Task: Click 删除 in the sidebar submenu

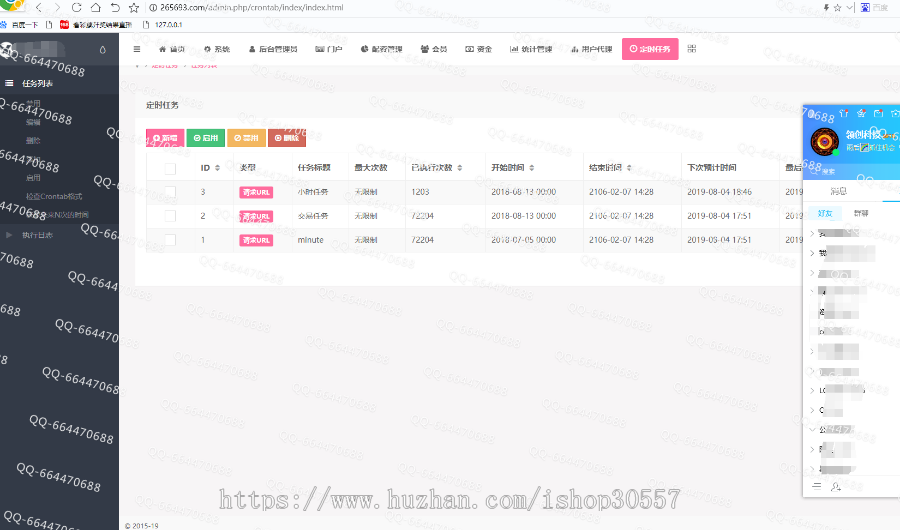Action: 33,140
